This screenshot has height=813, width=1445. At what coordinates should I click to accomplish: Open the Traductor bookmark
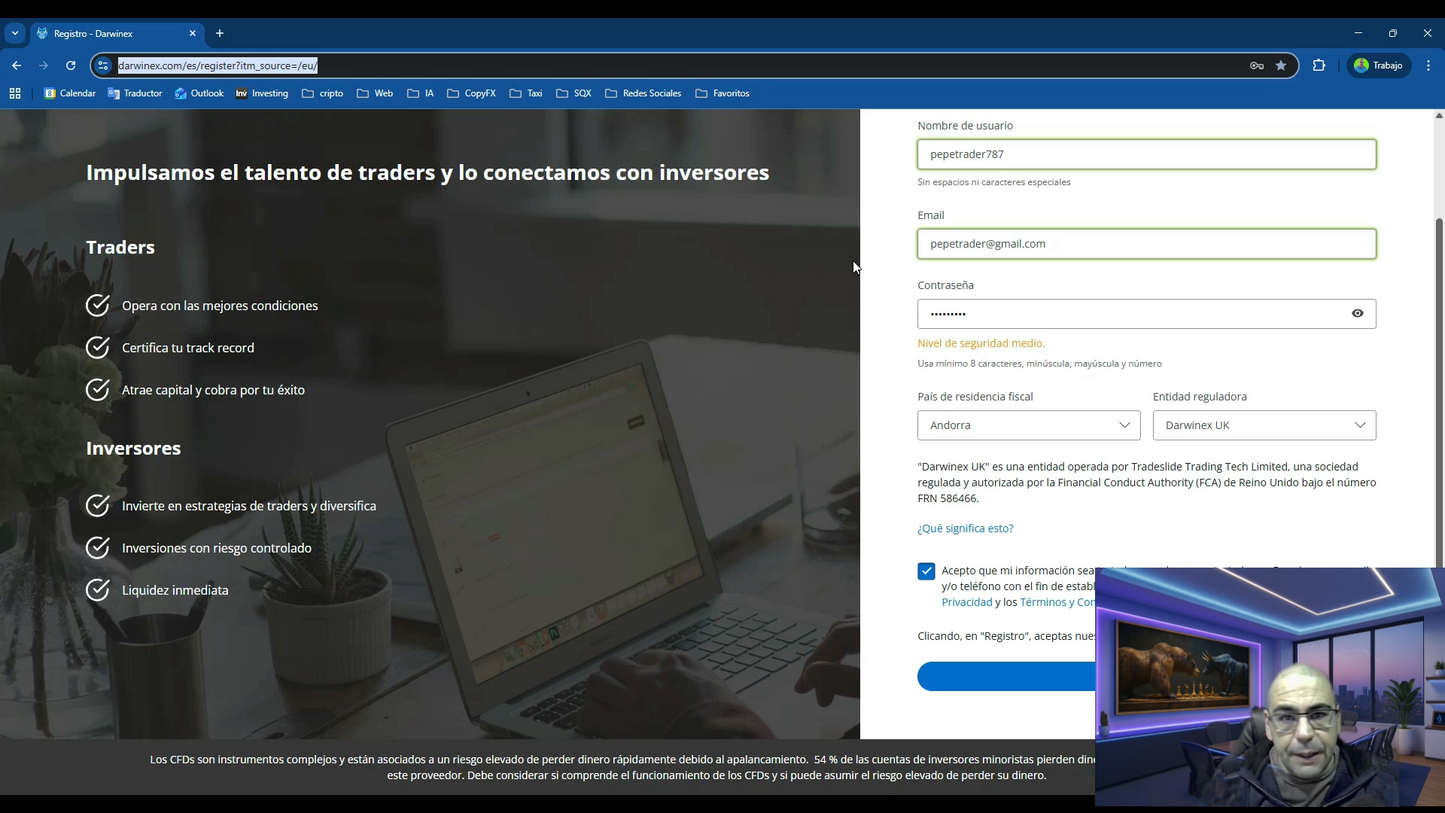click(135, 93)
